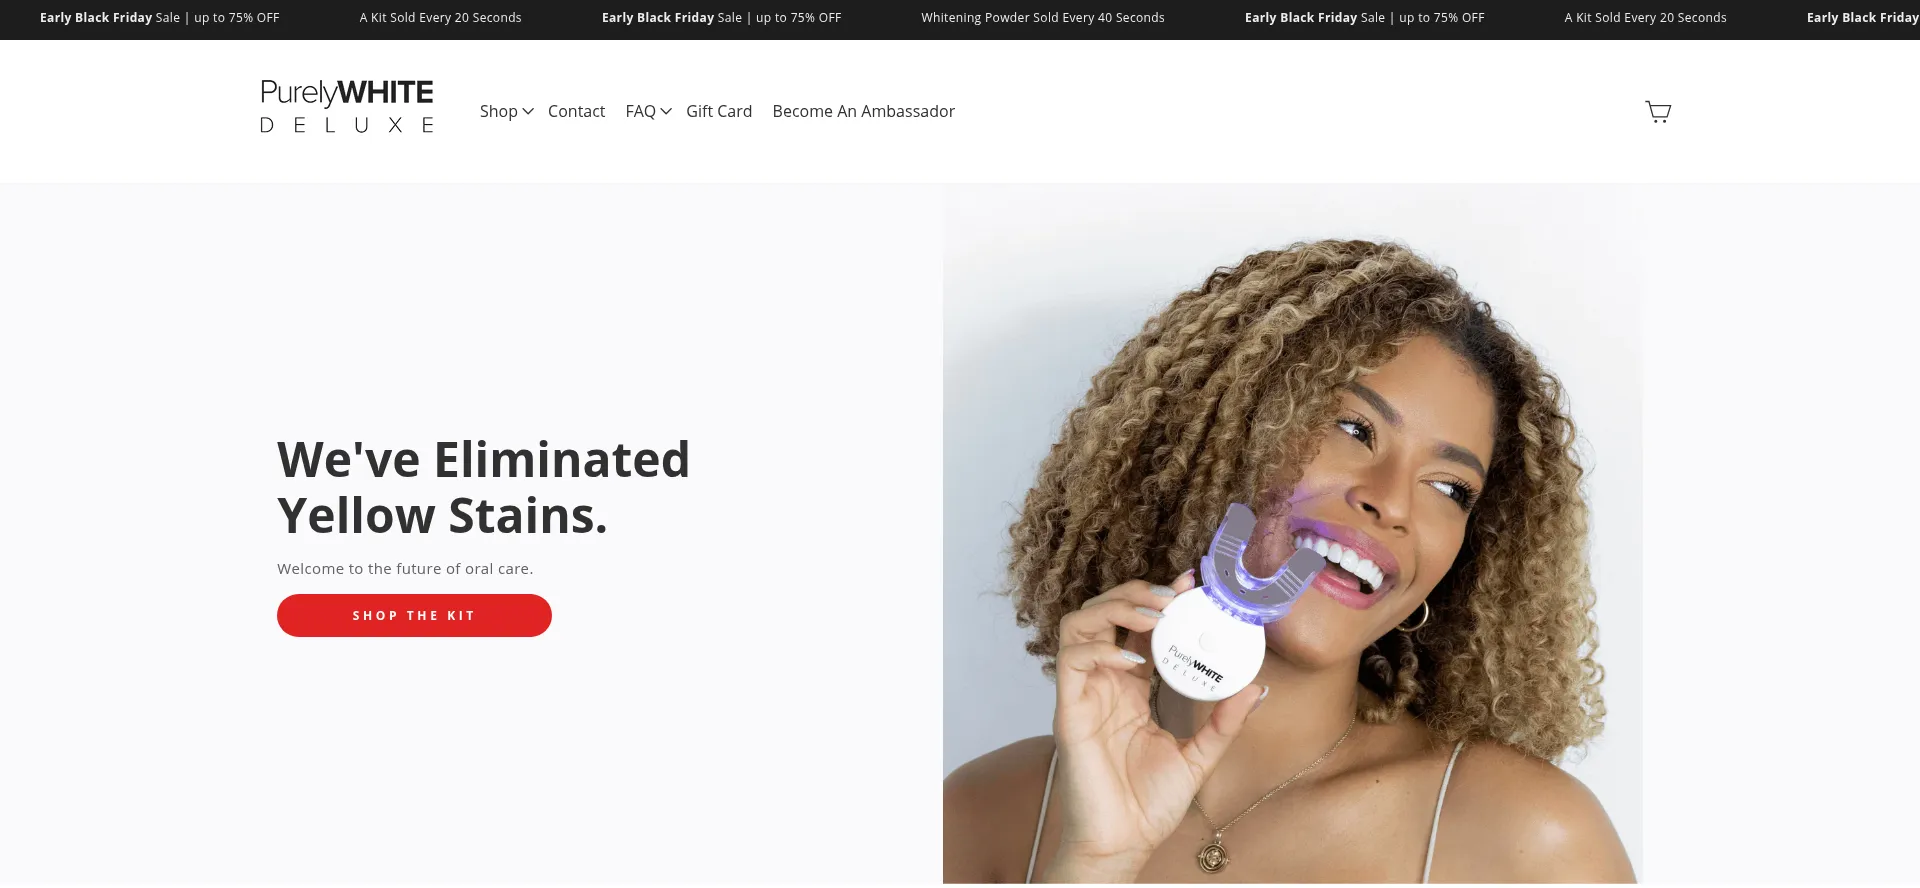Screen dimensions: 1920x888
Task: Click 'Whitening Powder Sold Every 40 Seconds' banner
Action: coord(1043,18)
